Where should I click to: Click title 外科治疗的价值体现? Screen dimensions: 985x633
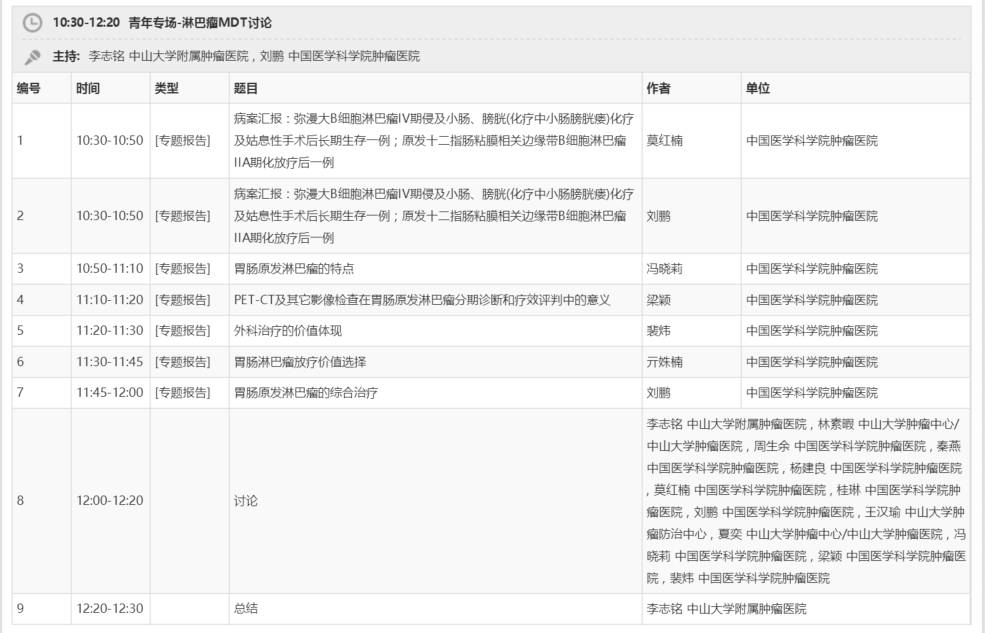[288, 331]
